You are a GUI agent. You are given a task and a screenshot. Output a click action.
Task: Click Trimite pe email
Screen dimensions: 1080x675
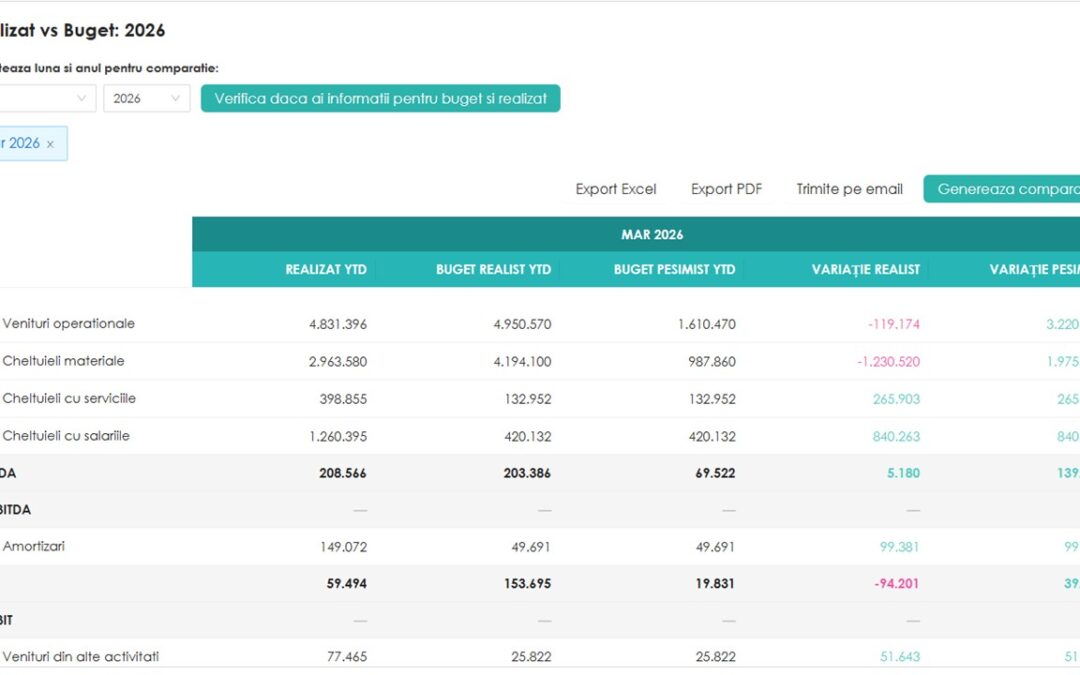coord(849,189)
